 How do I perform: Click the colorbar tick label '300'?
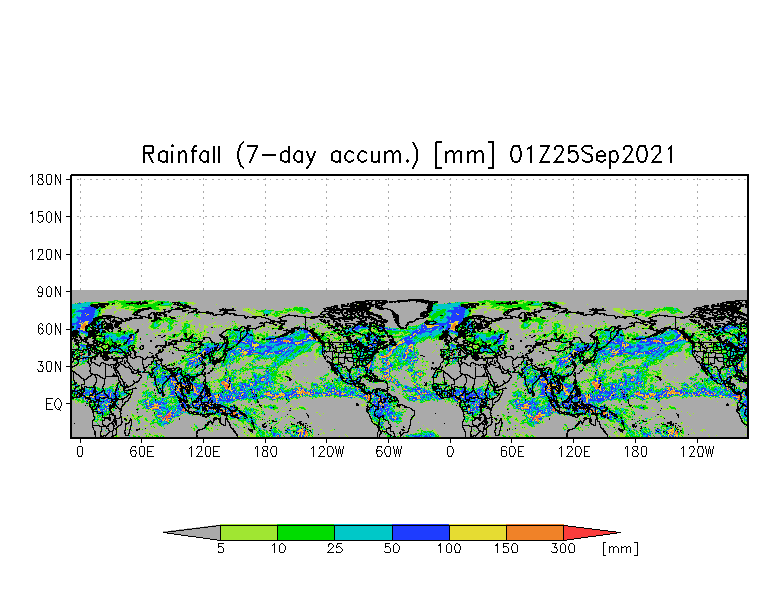pyautogui.click(x=563, y=548)
